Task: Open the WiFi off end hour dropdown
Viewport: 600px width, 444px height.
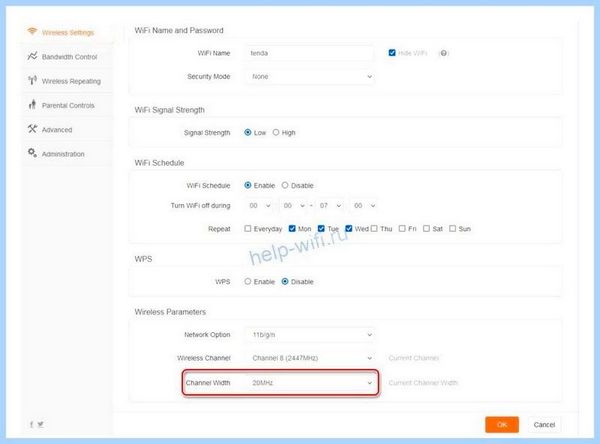Action: pos(329,206)
